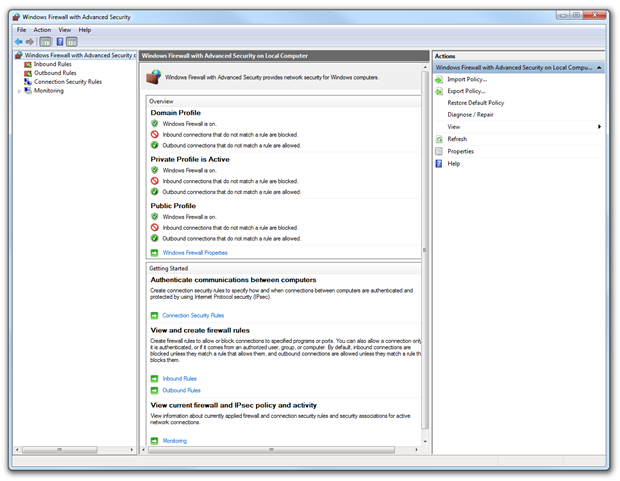Click the Getting Started section label
This screenshot has height=481, width=620.
click(x=168, y=269)
